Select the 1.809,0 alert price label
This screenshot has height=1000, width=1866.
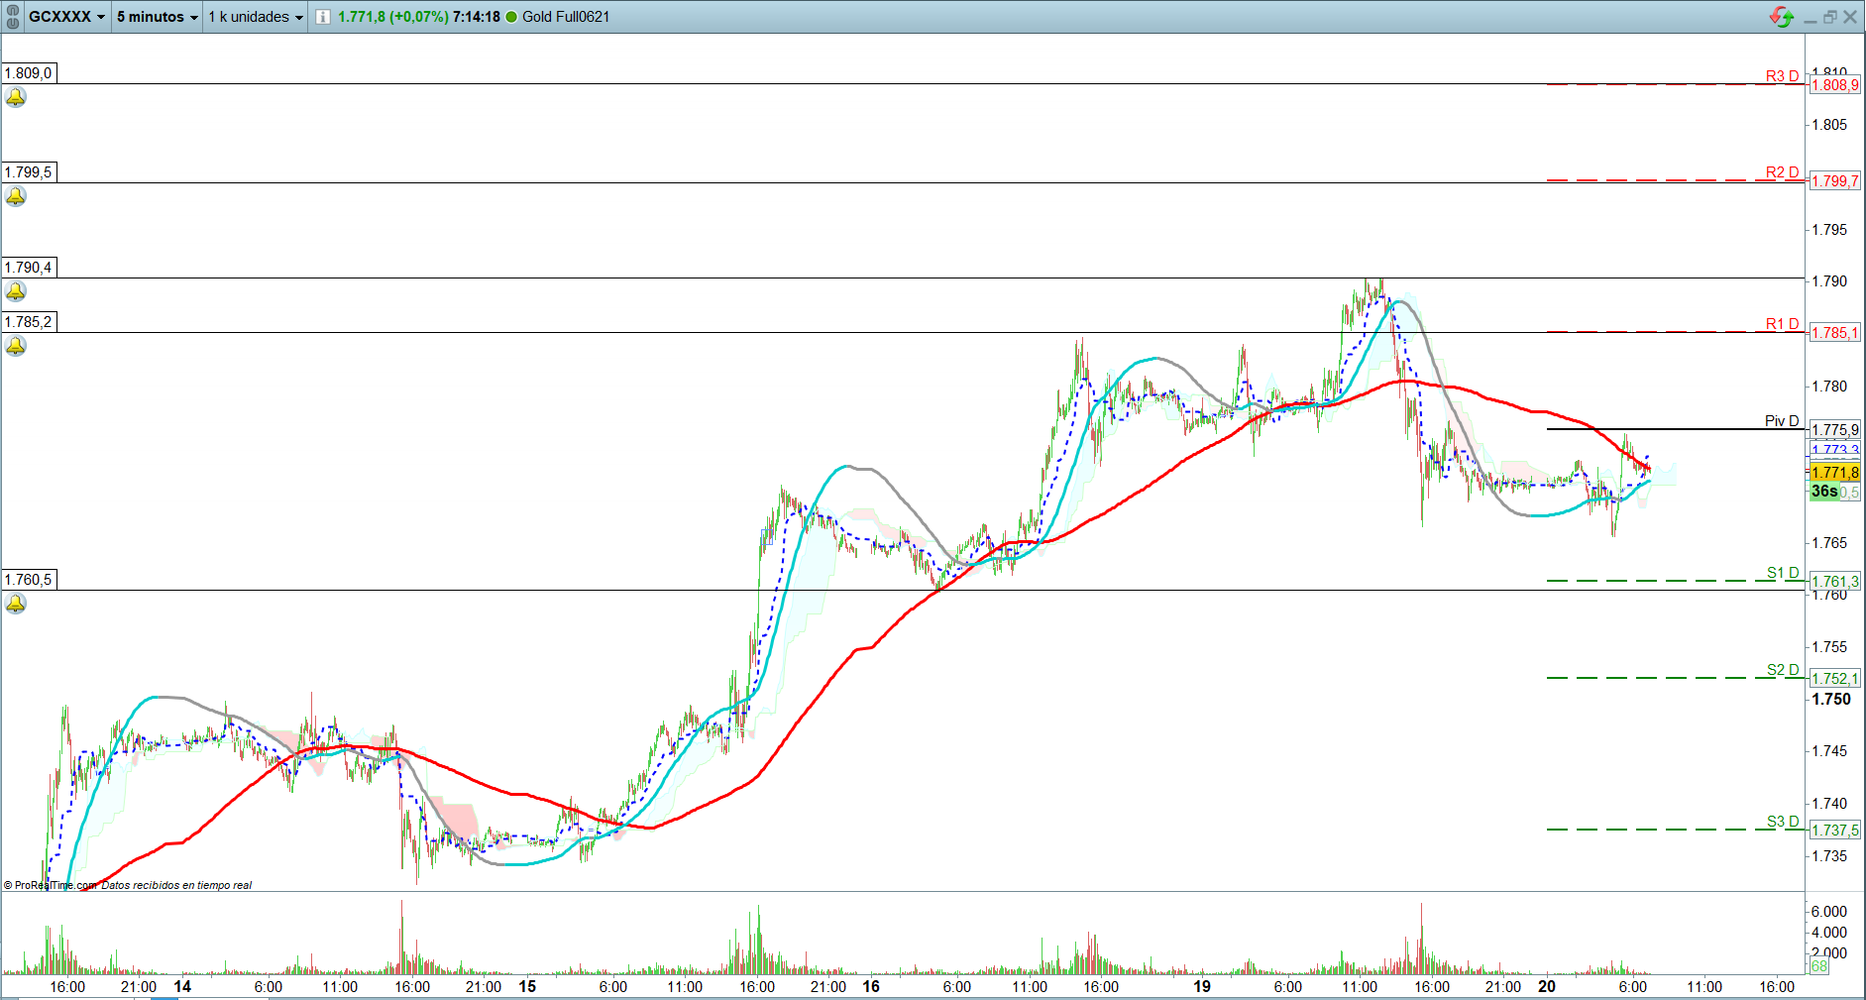(29, 73)
